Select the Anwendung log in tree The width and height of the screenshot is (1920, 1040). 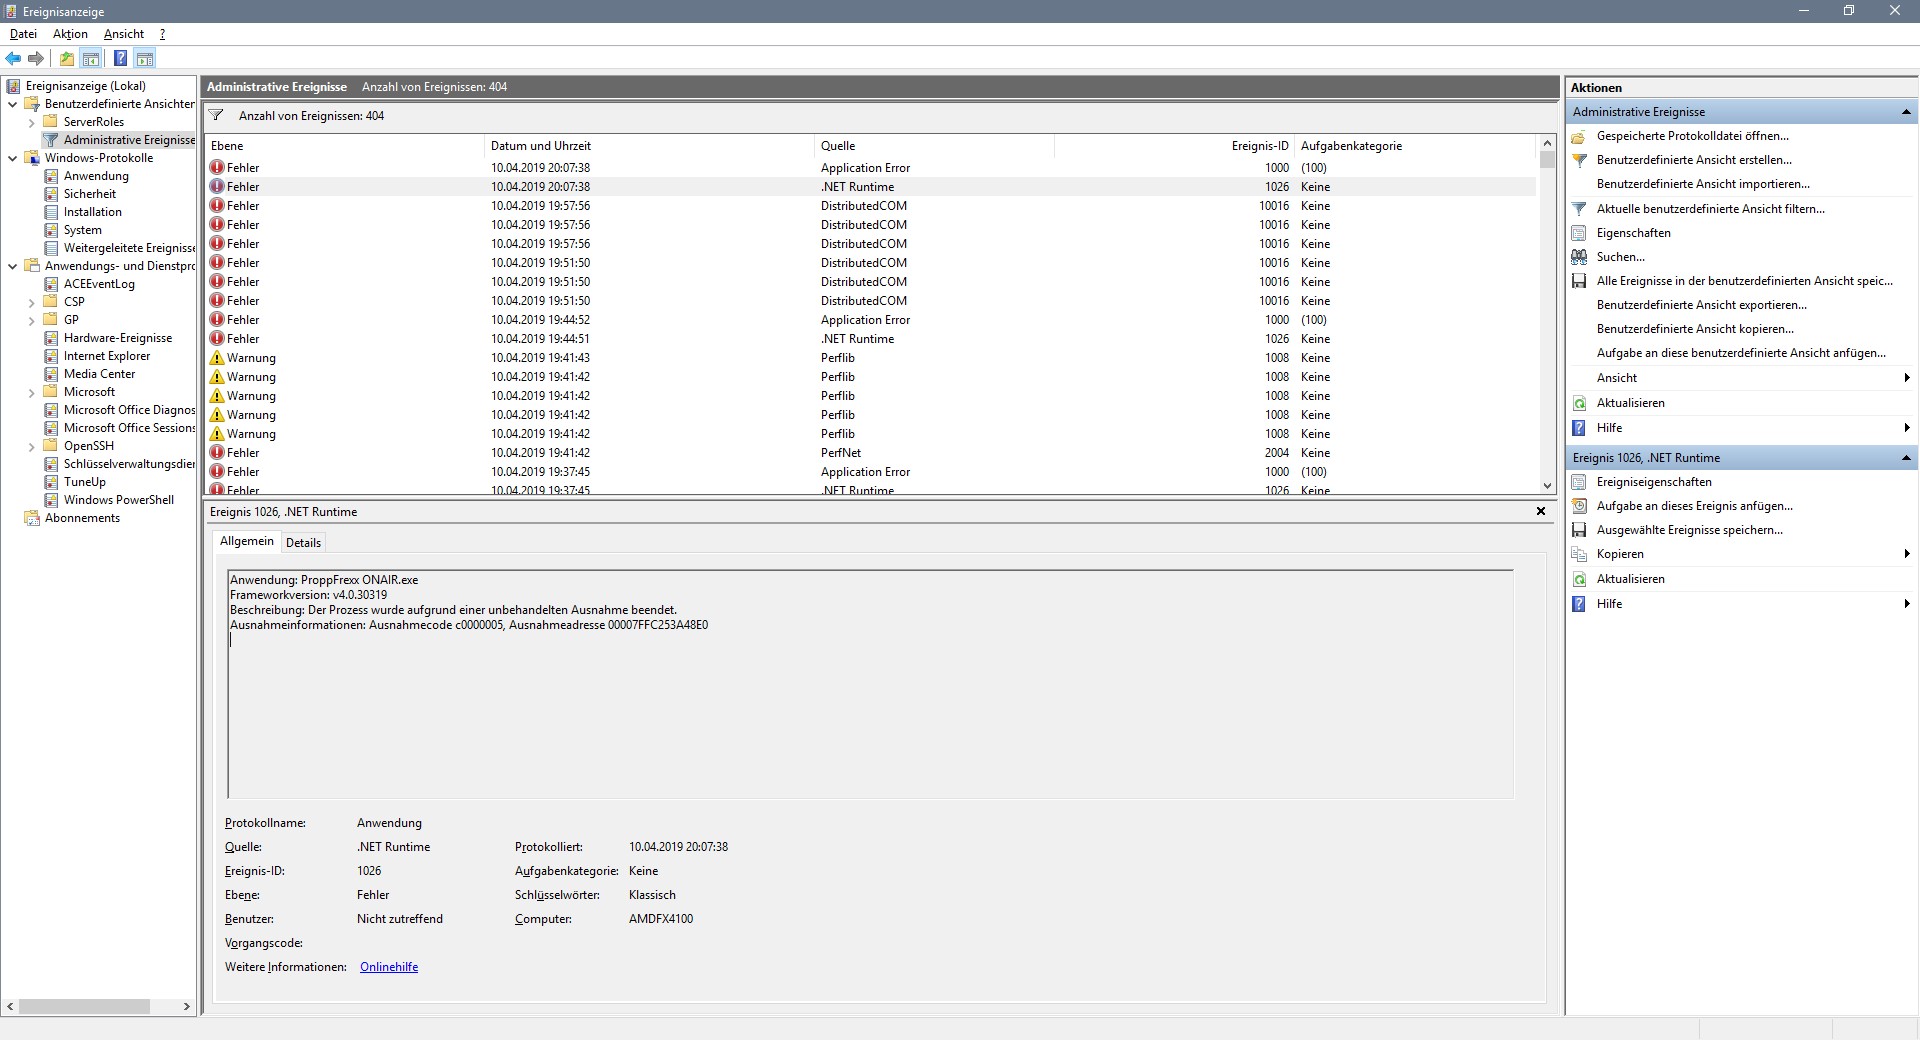(96, 176)
